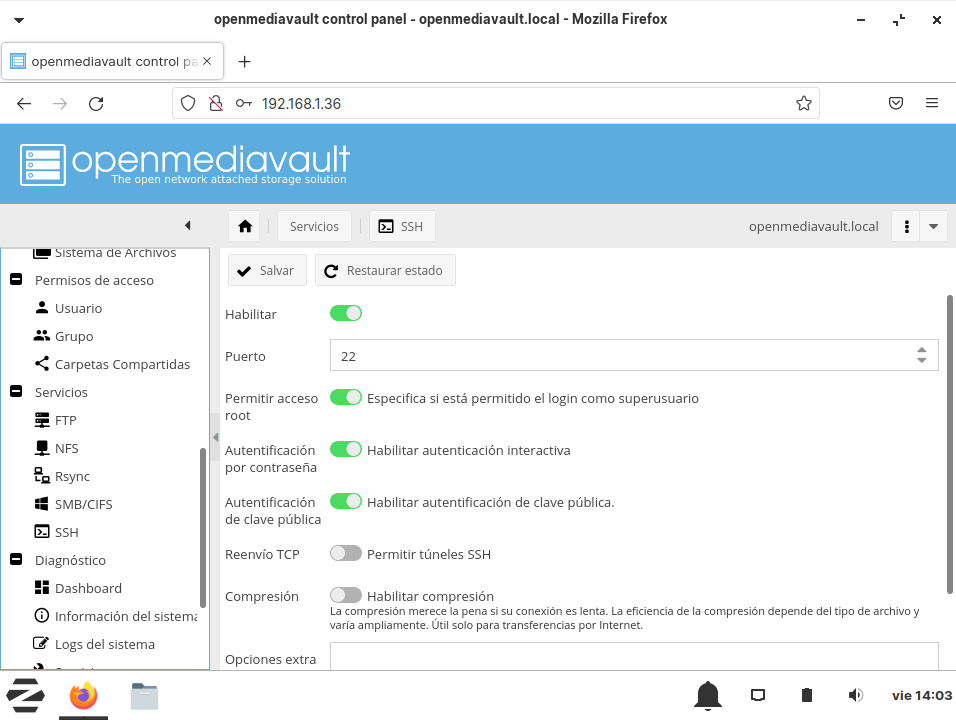The height and width of the screenshot is (720, 956).
Task: Toggle Permitir acceso root switch
Action: pyautogui.click(x=346, y=397)
